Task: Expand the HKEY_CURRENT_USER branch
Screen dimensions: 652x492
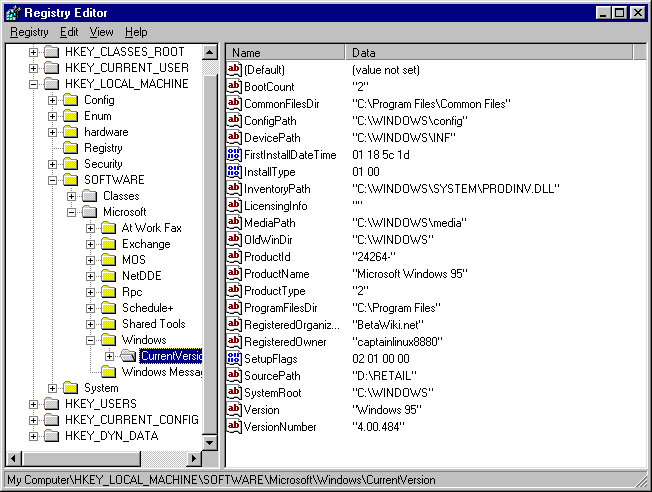Action: (33, 68)
